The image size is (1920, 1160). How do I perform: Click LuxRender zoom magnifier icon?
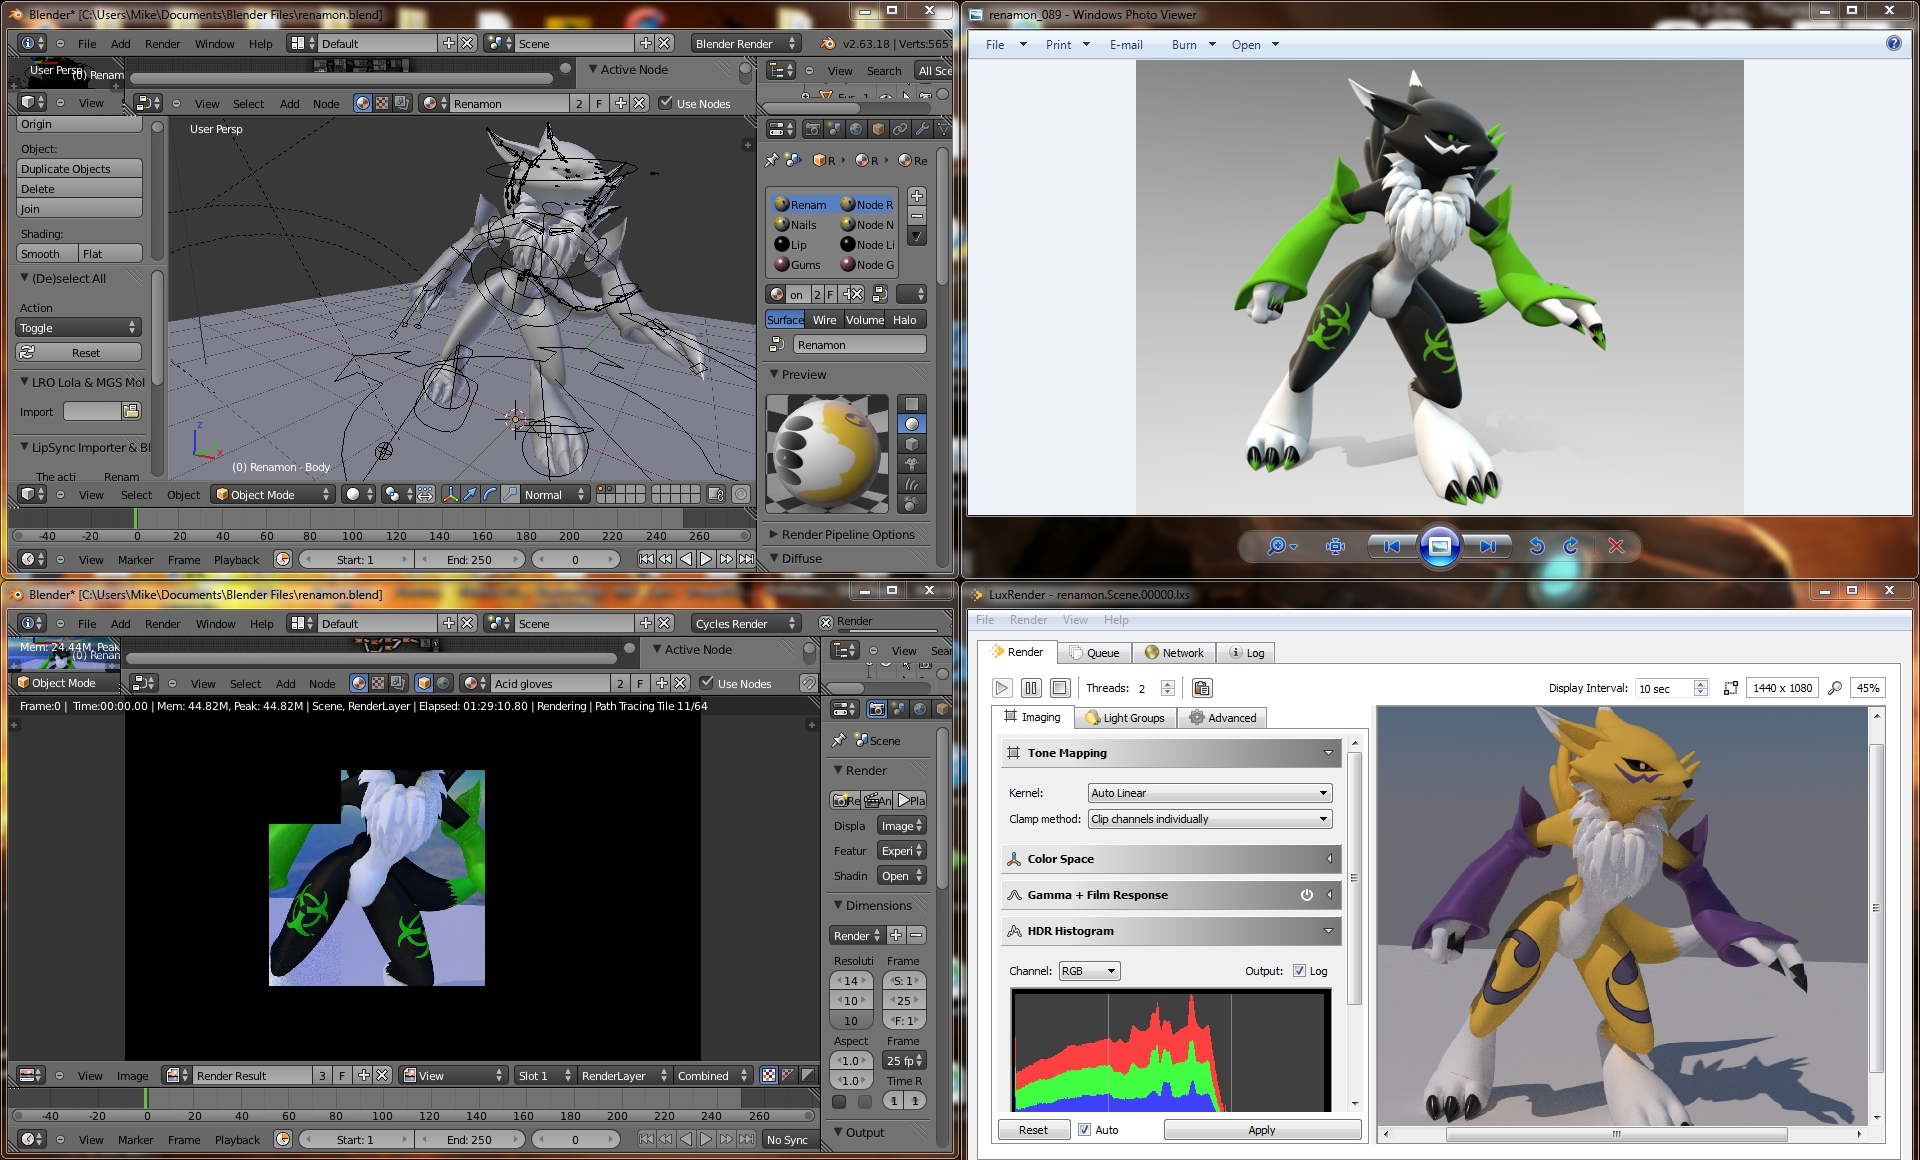[1835, 688]
